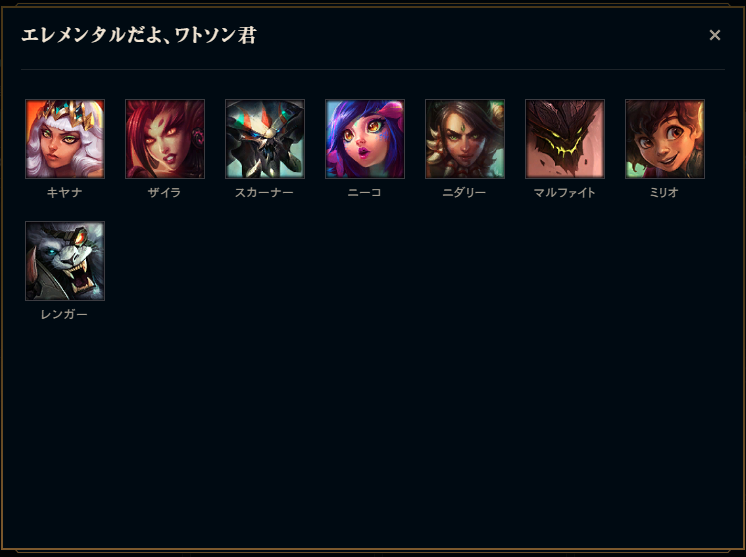Click the ザイラ name label
The width and height of the screenshot is (746, 557).
click(165, 193)
